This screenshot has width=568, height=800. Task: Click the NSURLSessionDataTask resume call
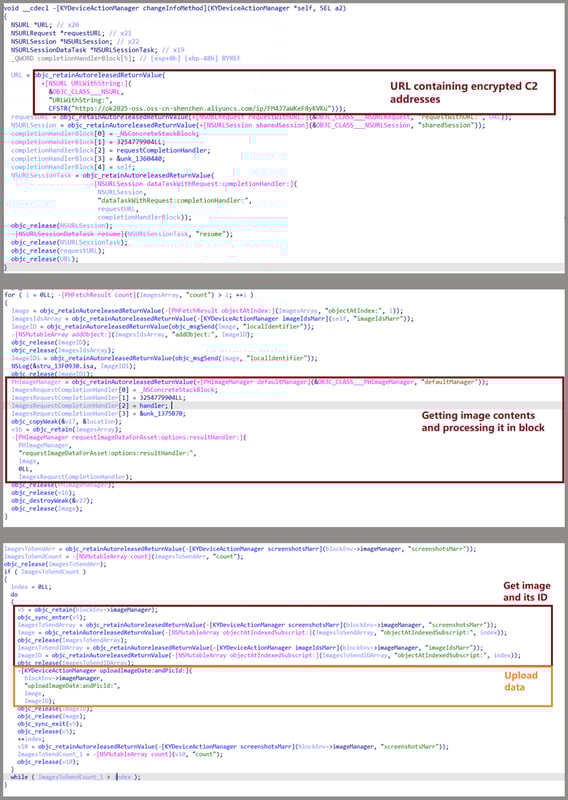[121, 234]
